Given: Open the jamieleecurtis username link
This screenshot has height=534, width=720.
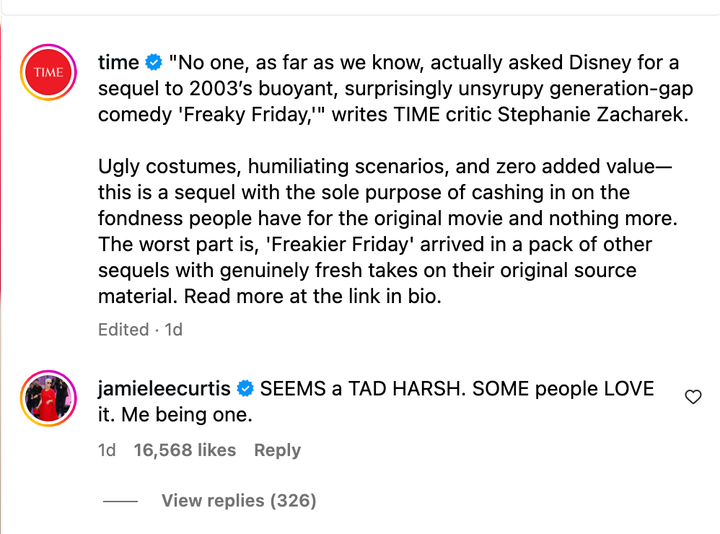Looking at the screenshot, I should coord(164,389).
